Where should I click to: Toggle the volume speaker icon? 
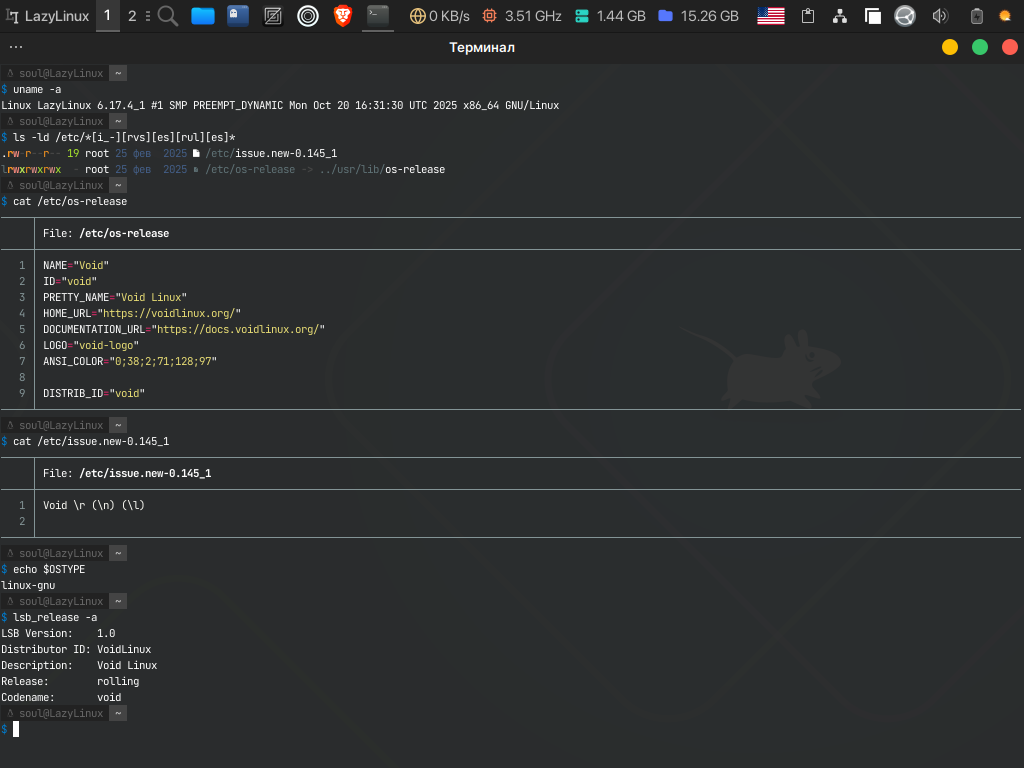click(x=939, y=16)
